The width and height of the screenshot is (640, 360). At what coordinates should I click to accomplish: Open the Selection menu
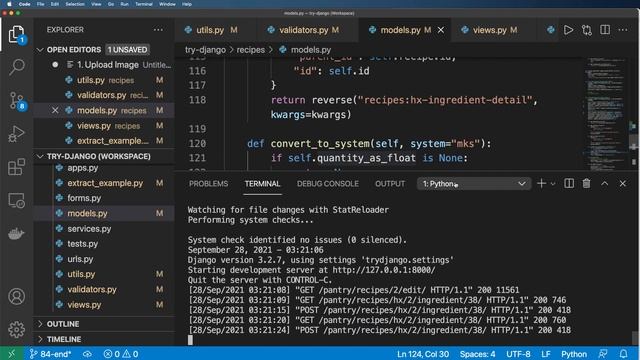75,4
